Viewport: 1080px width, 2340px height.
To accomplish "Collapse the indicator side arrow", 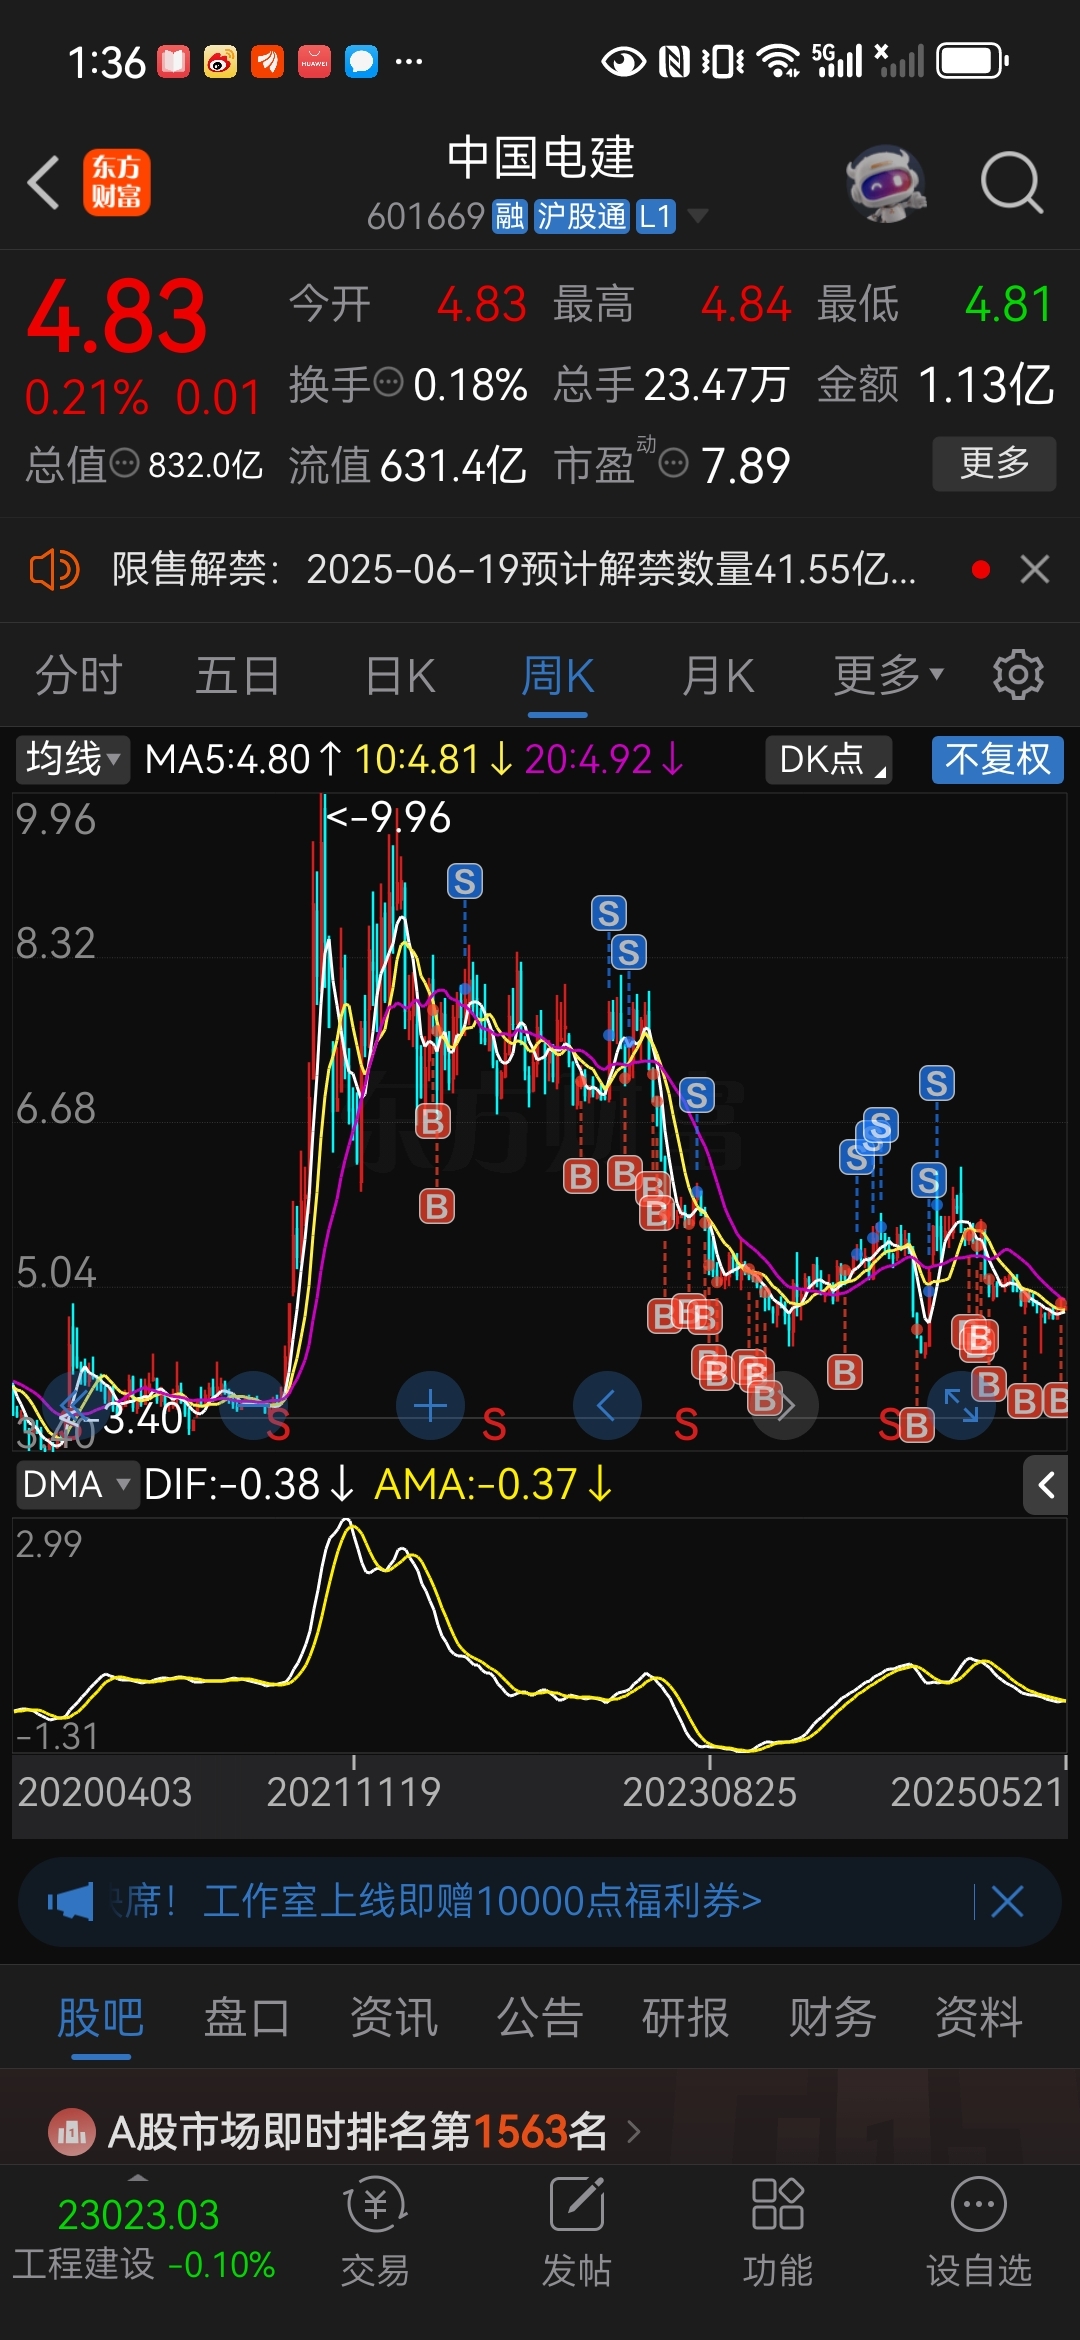I will click(x=1046, y=1485).
